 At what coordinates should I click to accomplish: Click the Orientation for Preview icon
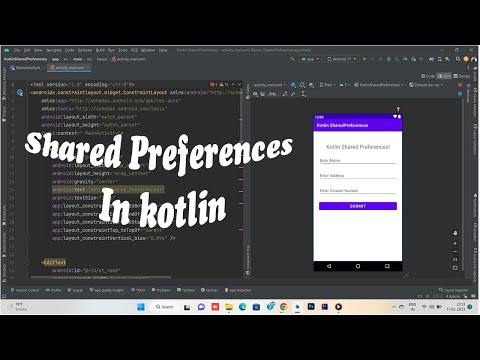coord(302,85)
